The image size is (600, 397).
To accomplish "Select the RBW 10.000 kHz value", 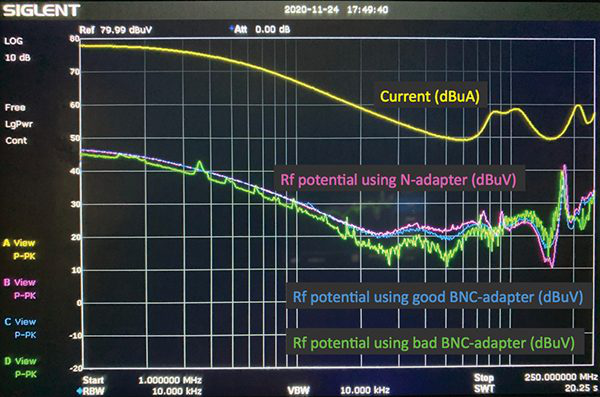I will coord(177,391).
